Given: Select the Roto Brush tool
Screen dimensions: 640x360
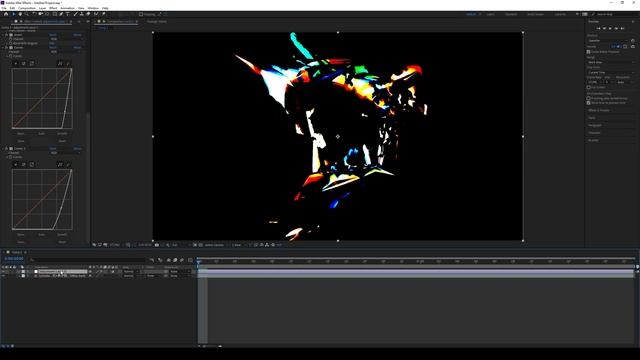Looking at the screenshot, I should coord(96,14).
